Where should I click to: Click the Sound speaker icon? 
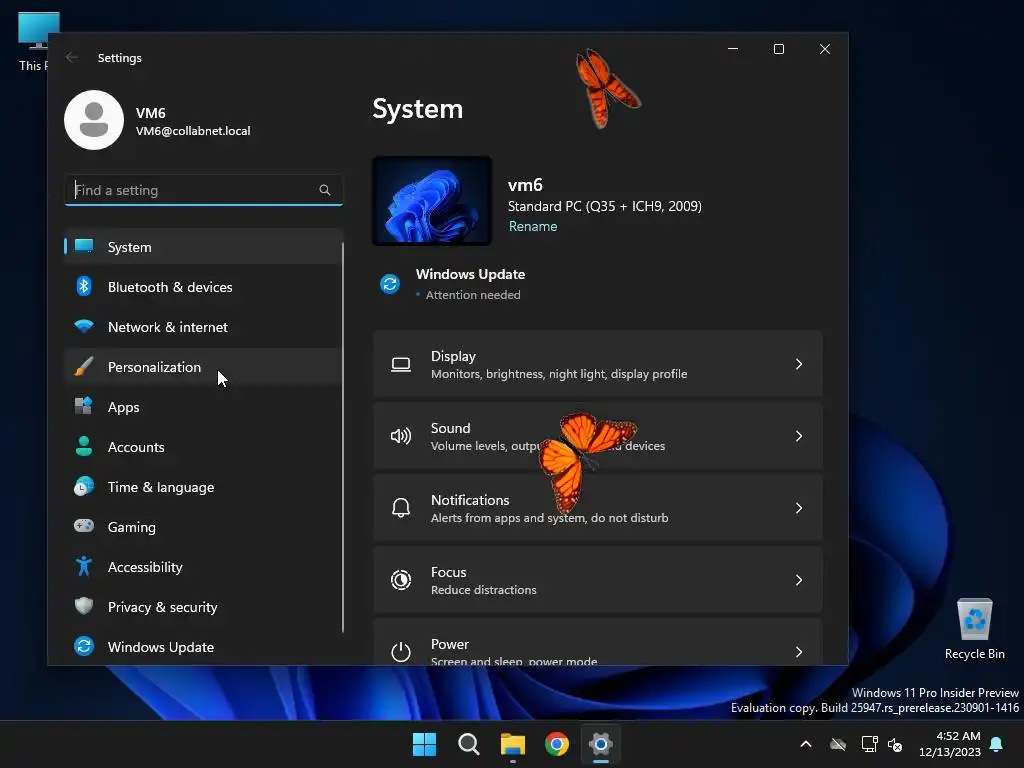click(401, 436)
